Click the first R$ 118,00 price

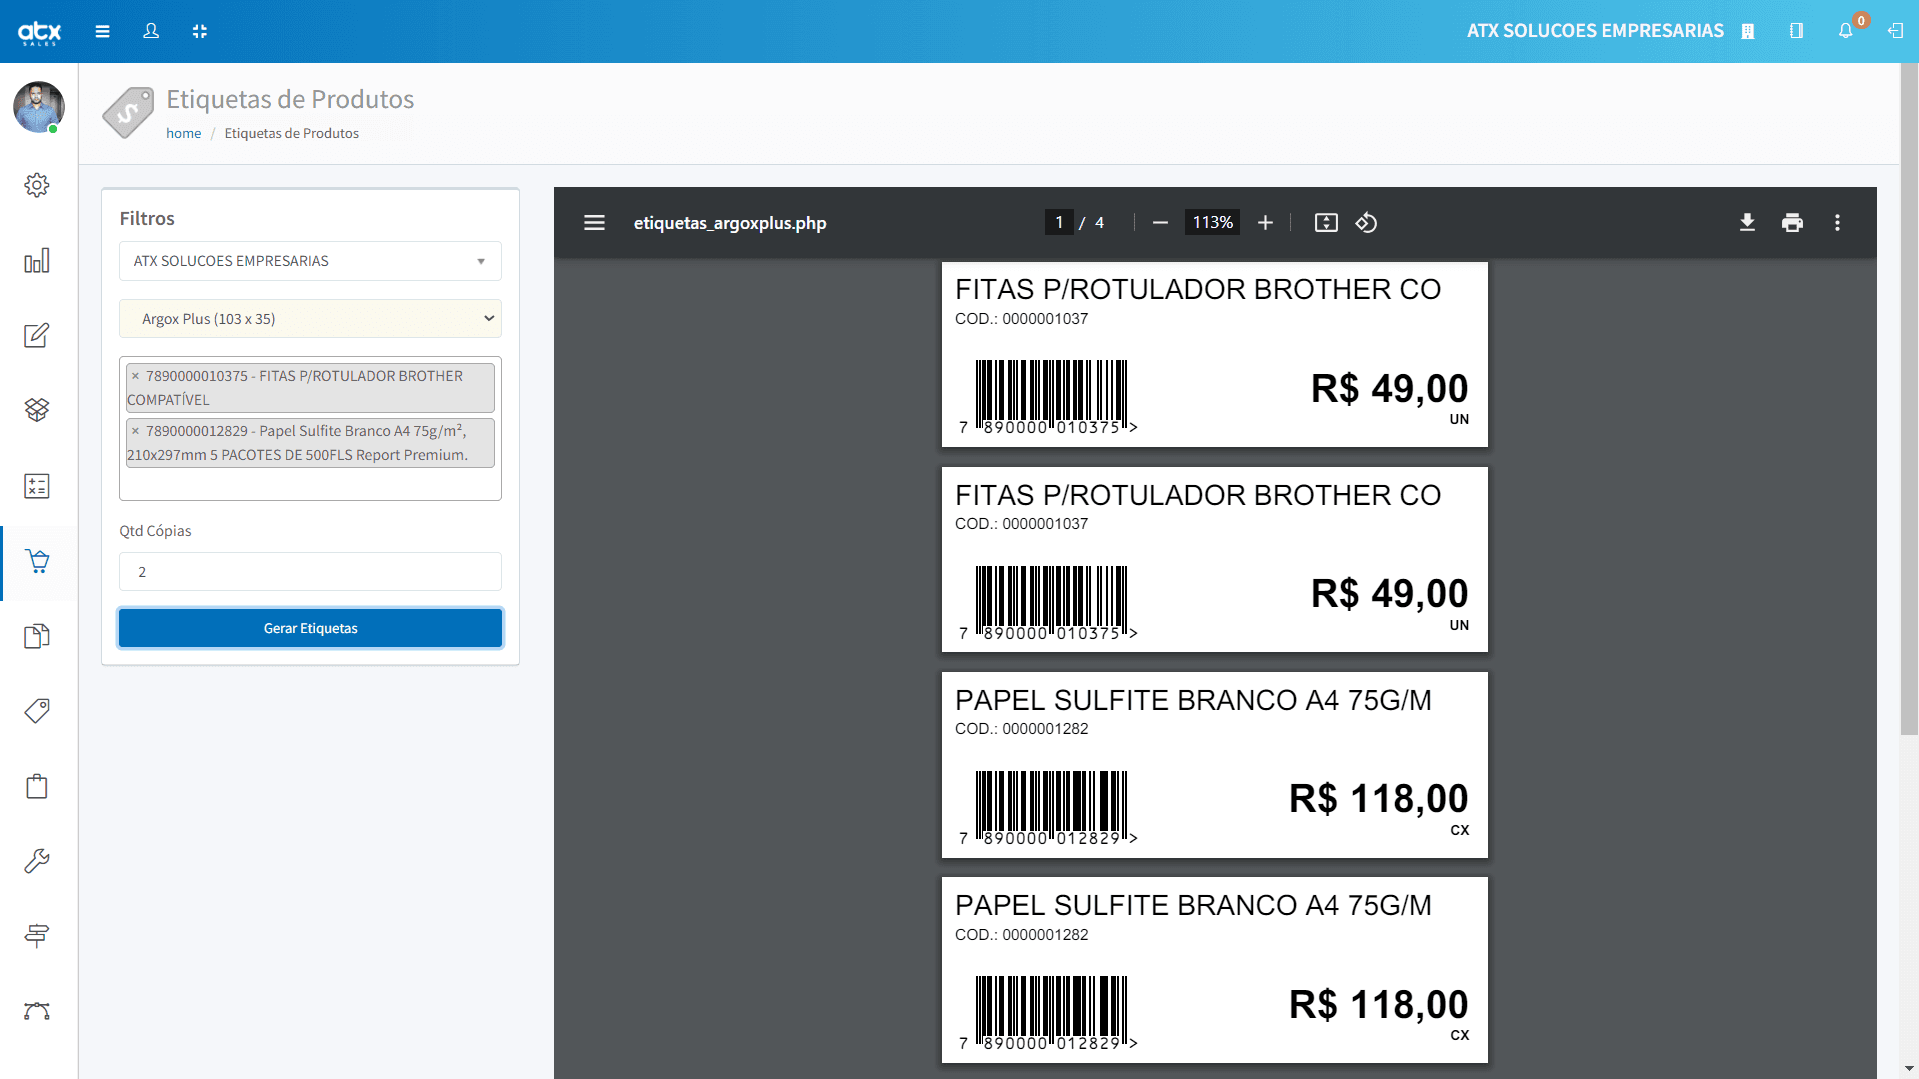point(1378,799)
